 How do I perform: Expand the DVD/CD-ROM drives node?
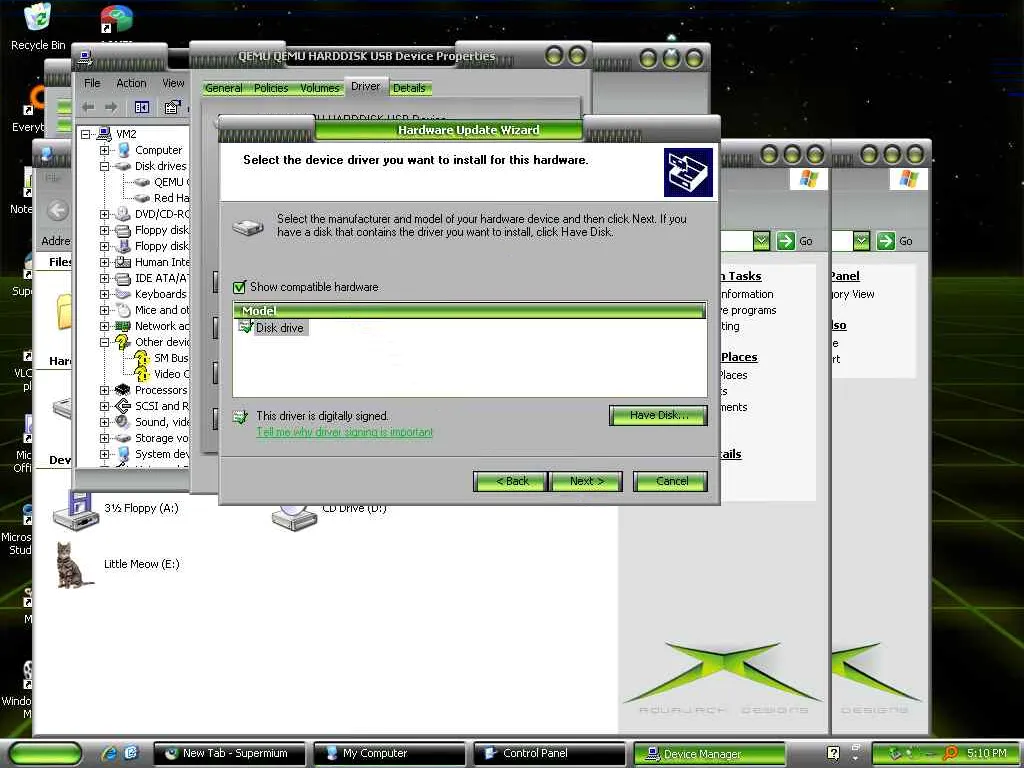tap(104, 214)
